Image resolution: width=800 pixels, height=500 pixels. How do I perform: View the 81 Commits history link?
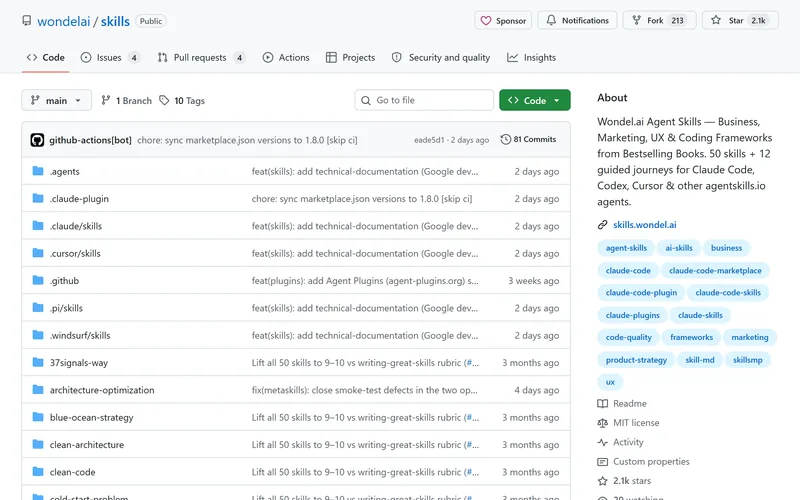click(529, 139)
